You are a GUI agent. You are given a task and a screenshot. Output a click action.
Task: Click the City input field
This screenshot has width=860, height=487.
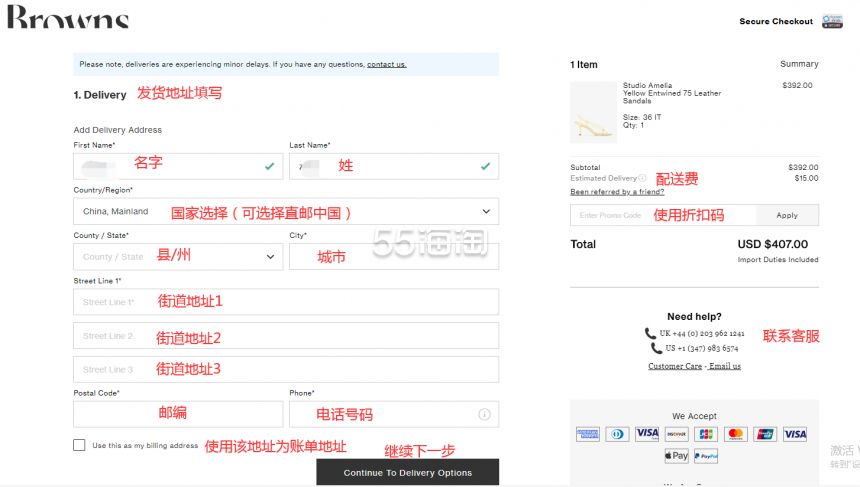(394, 257)
